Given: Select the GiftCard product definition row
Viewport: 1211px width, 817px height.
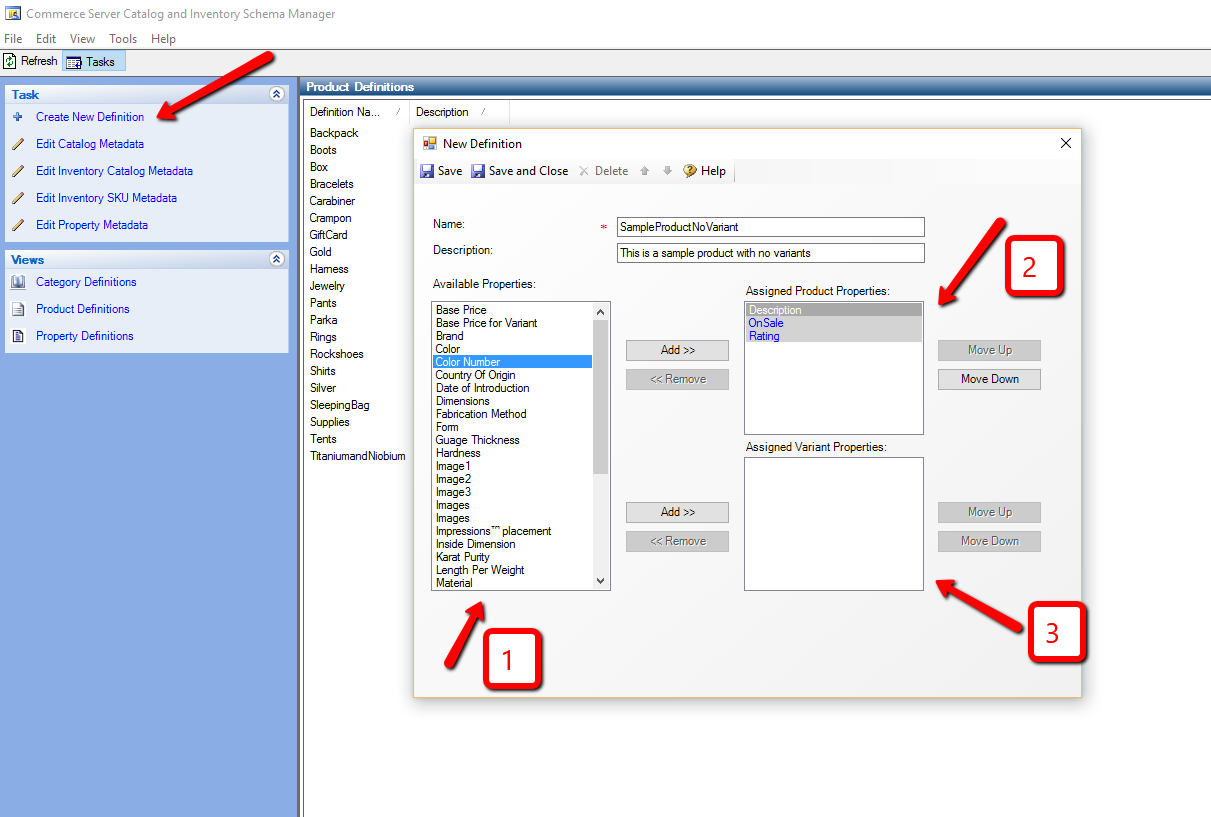Looking at the screenshot, I should pos(329,235).
